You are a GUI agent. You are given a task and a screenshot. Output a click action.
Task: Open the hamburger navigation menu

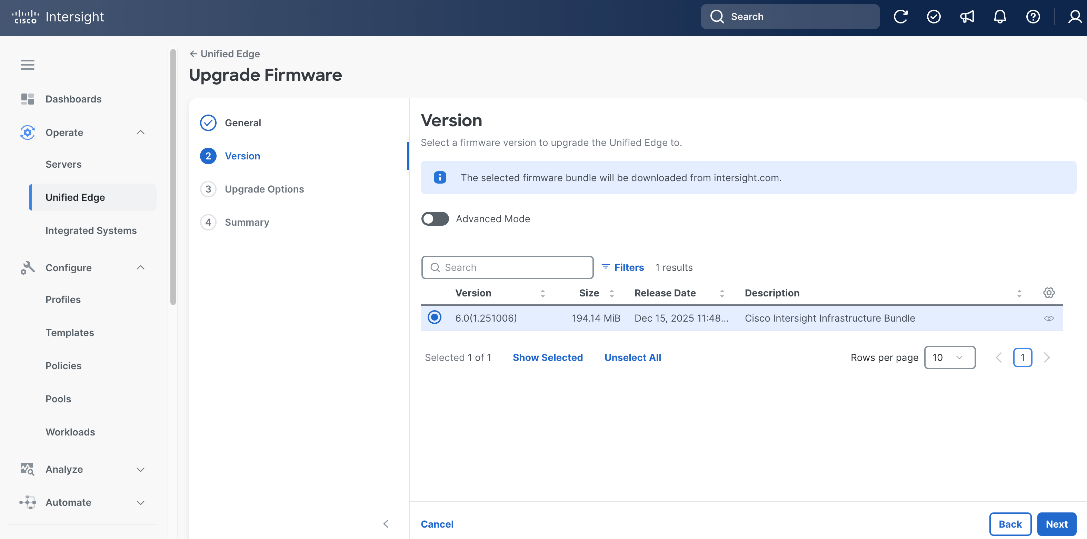[x=28, y=65]
